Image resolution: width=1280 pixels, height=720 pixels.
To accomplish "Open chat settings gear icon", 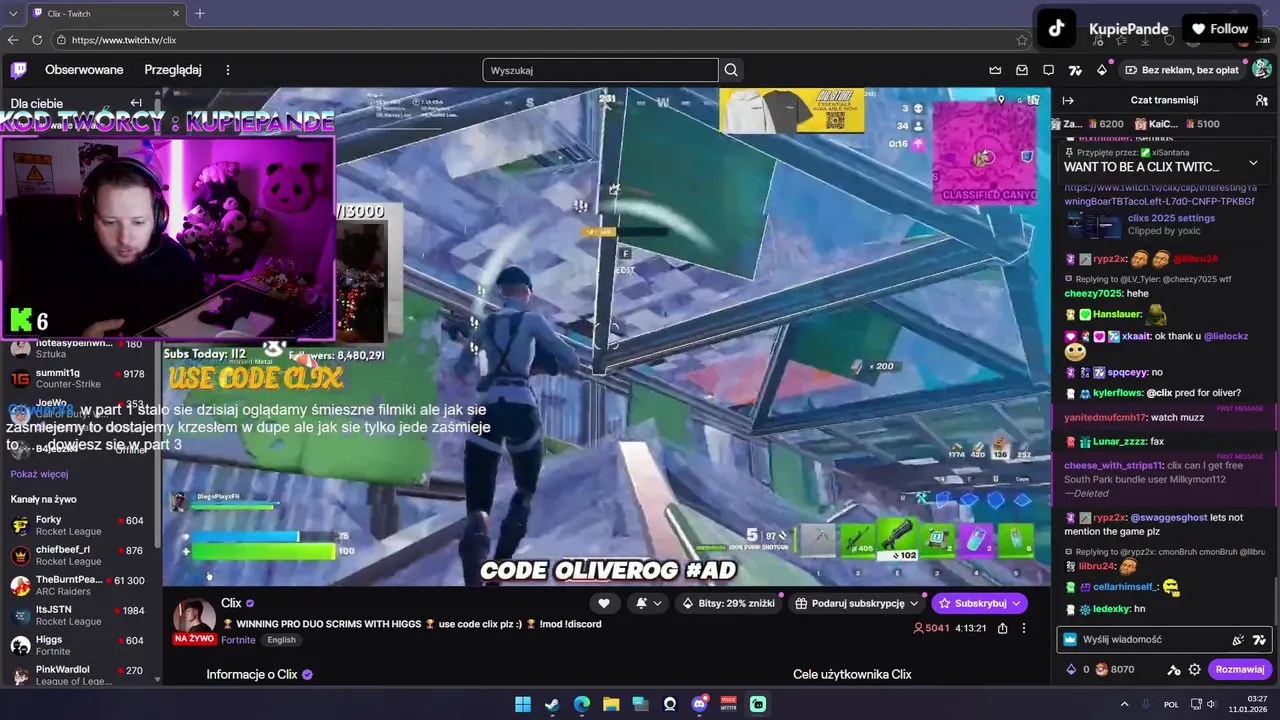I will (x=1193, y=670).
